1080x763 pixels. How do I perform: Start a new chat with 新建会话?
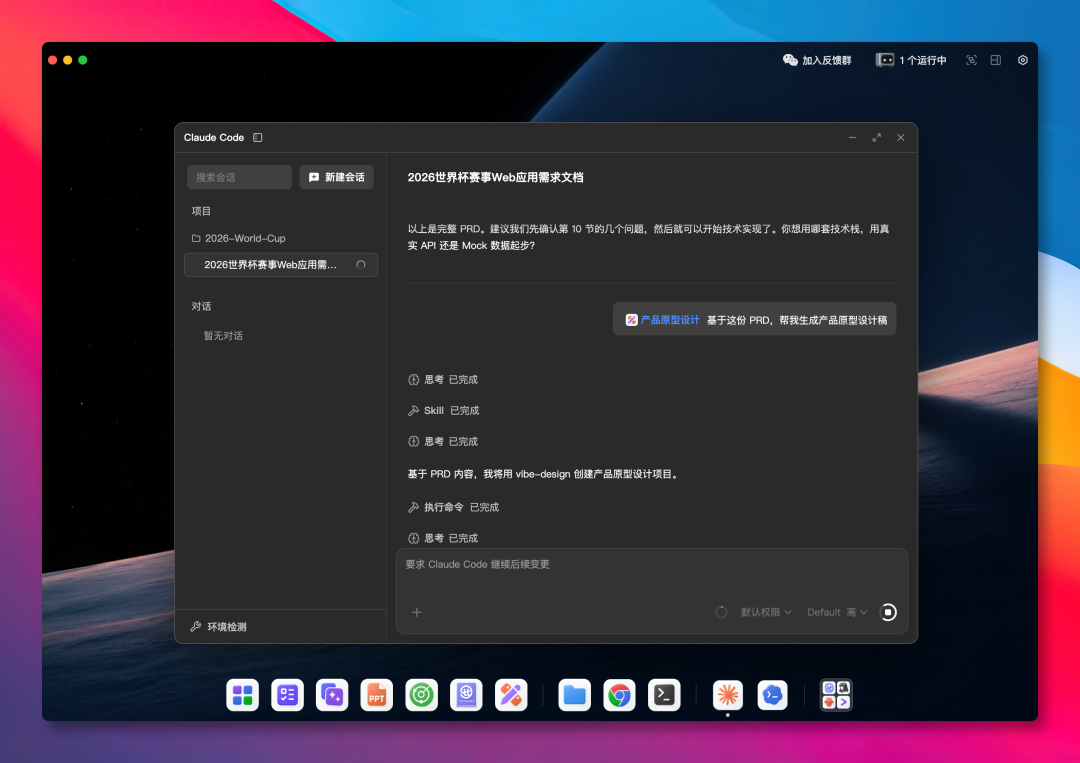(337, 177)
